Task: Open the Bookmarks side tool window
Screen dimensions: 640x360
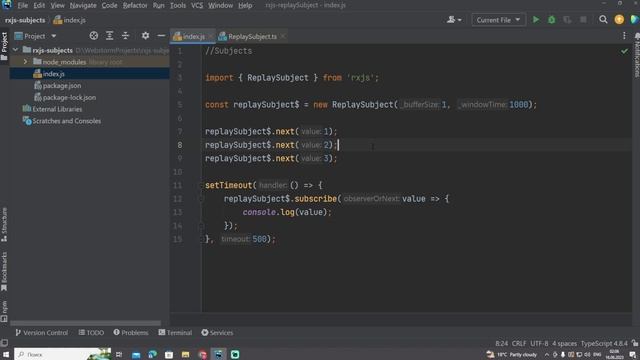Action: coord(4,271)
